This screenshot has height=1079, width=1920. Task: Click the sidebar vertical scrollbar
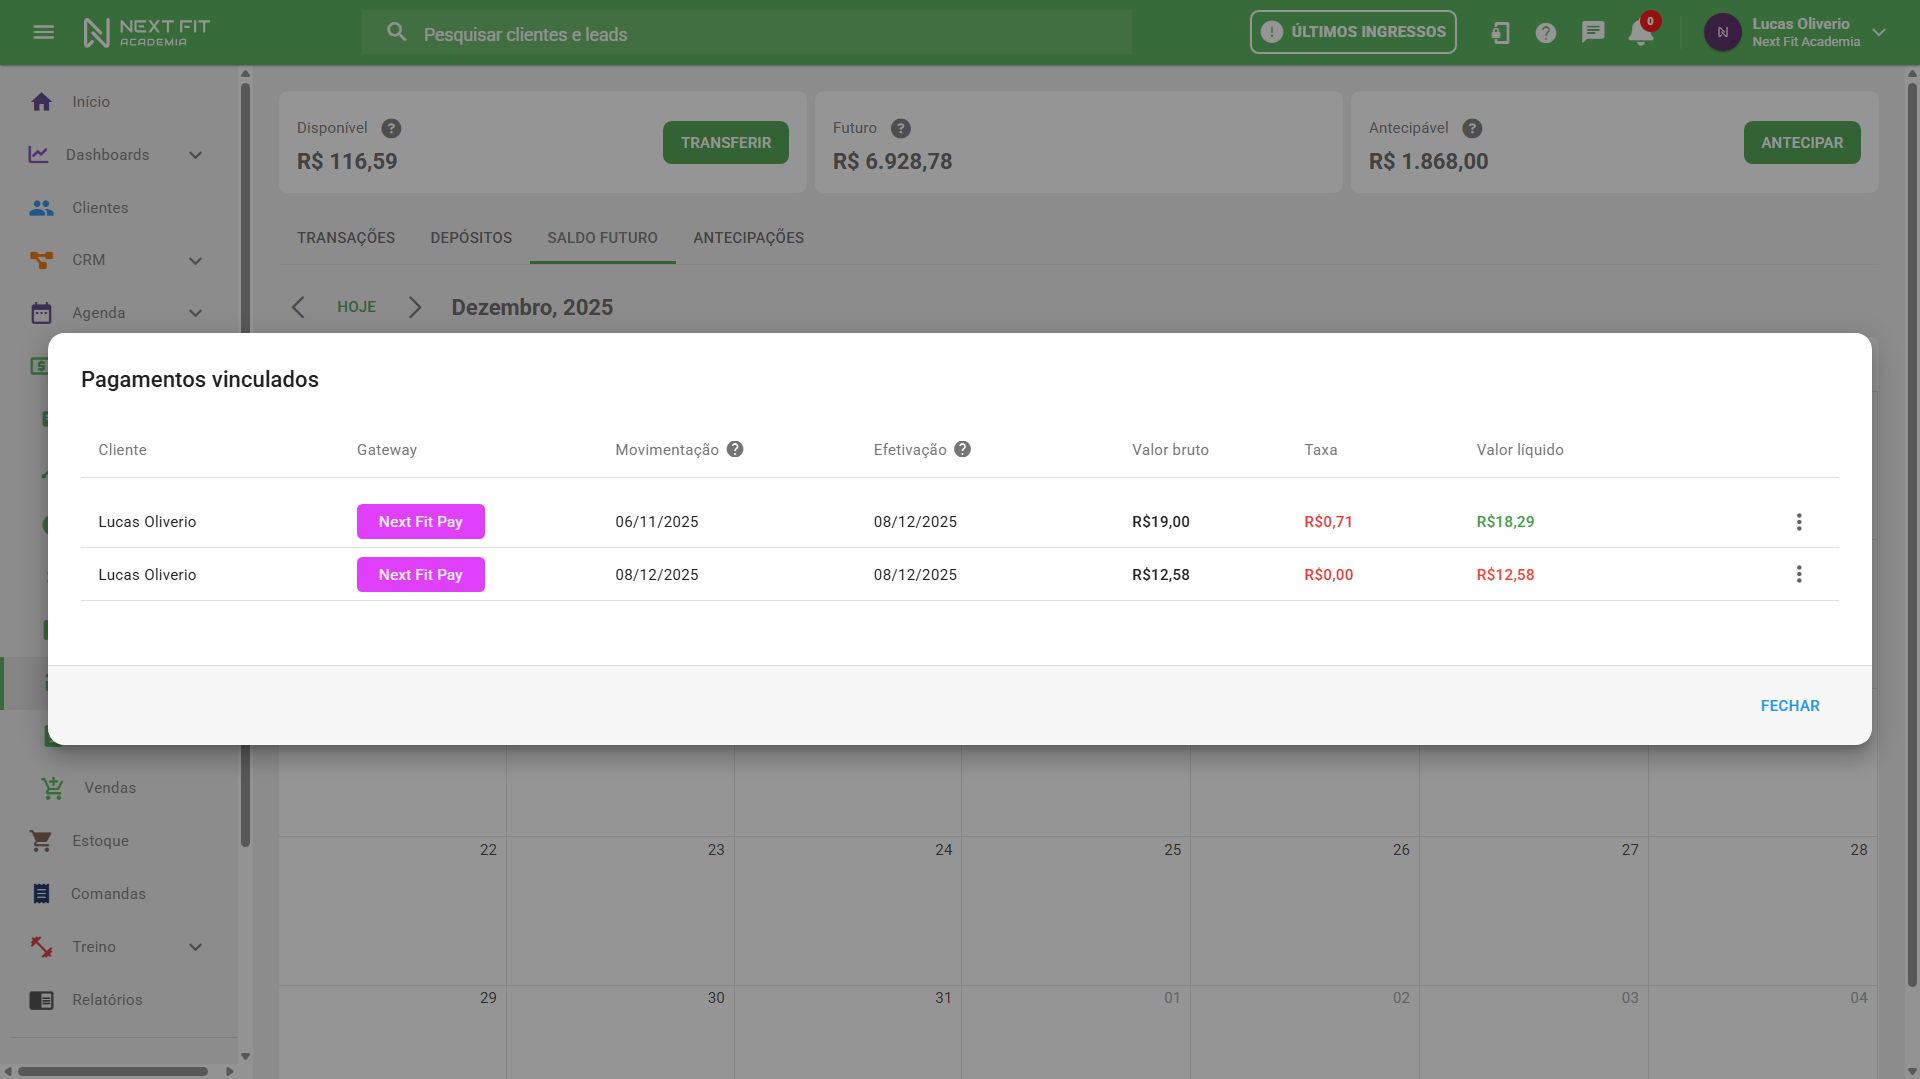[x=245, y=464]
